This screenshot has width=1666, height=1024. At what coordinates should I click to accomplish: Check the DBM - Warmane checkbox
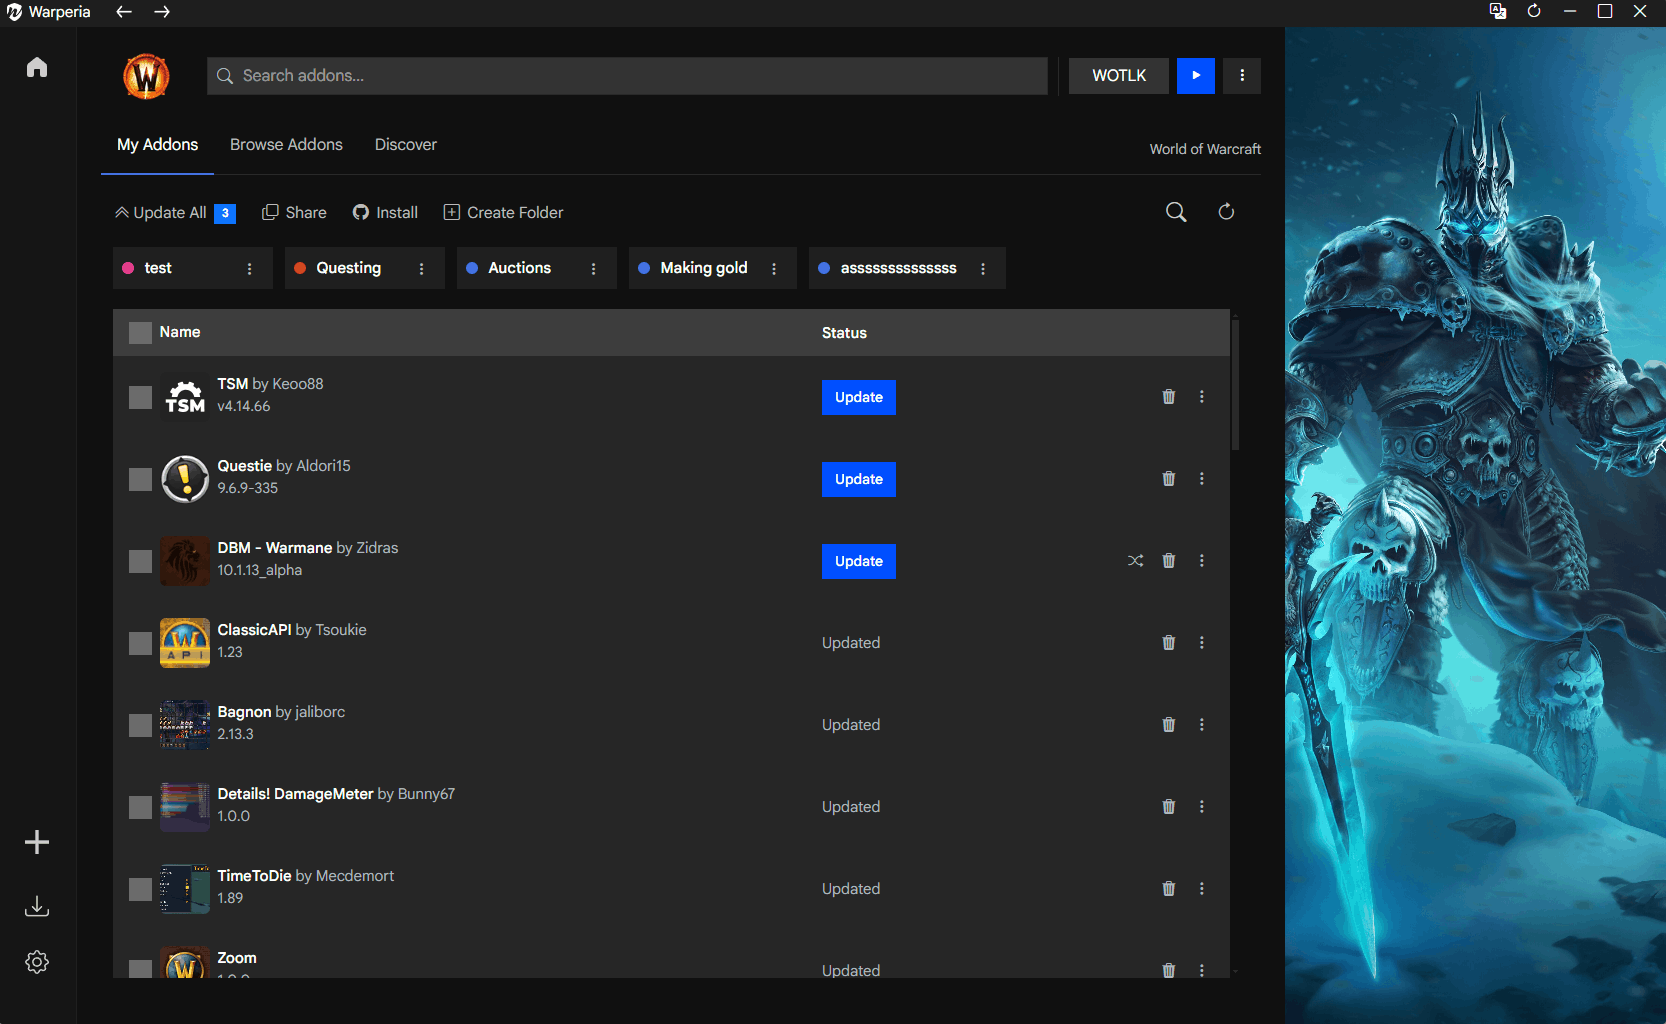140,561
